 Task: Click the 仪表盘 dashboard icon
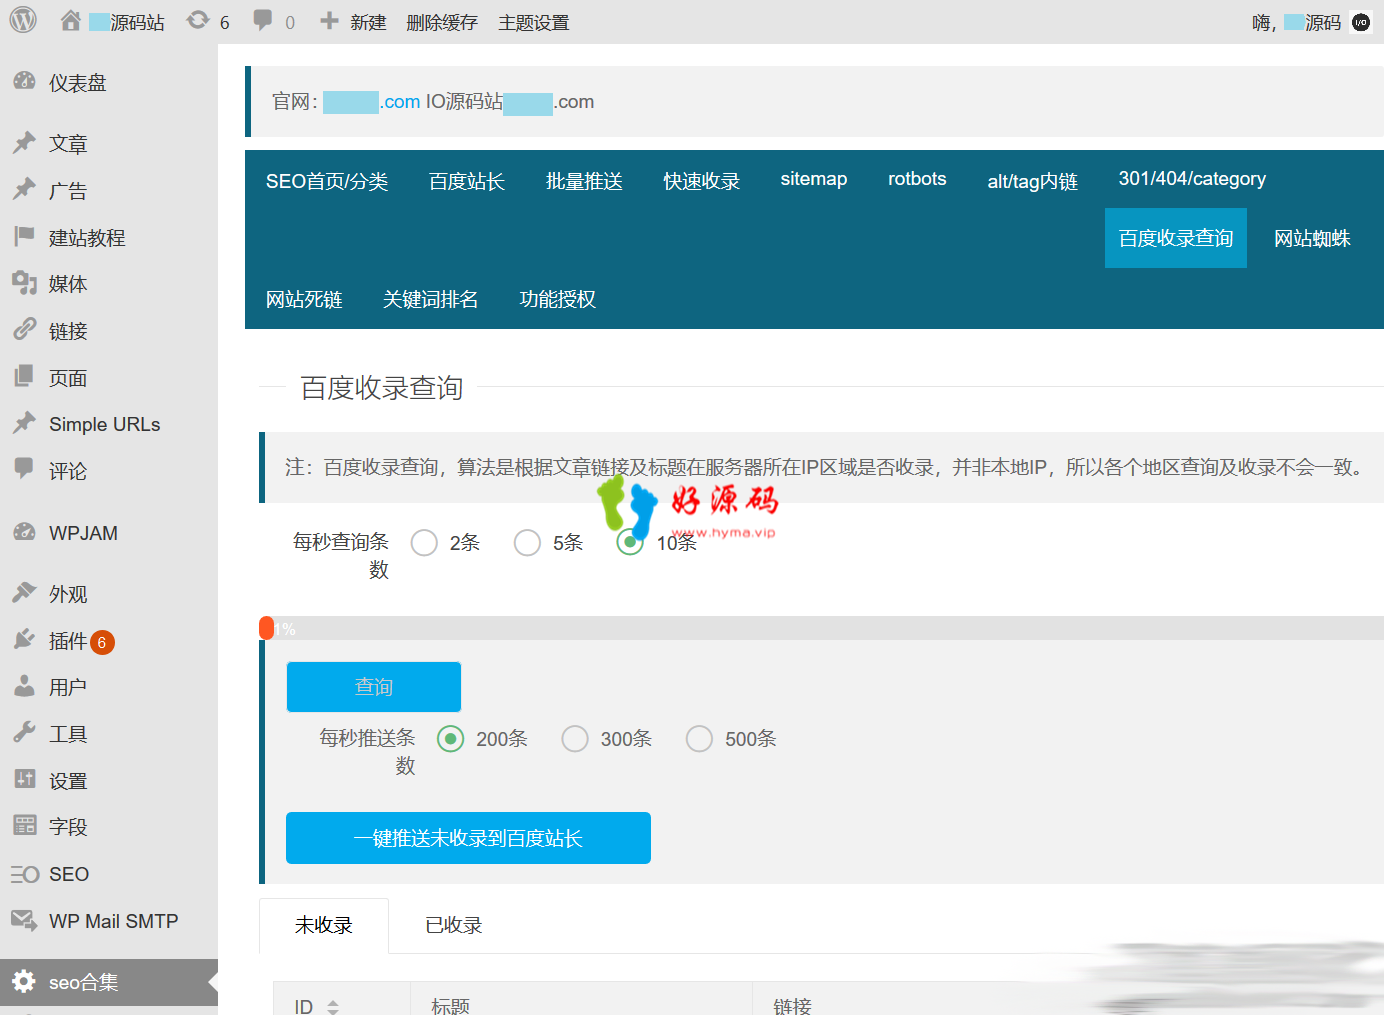24,82
